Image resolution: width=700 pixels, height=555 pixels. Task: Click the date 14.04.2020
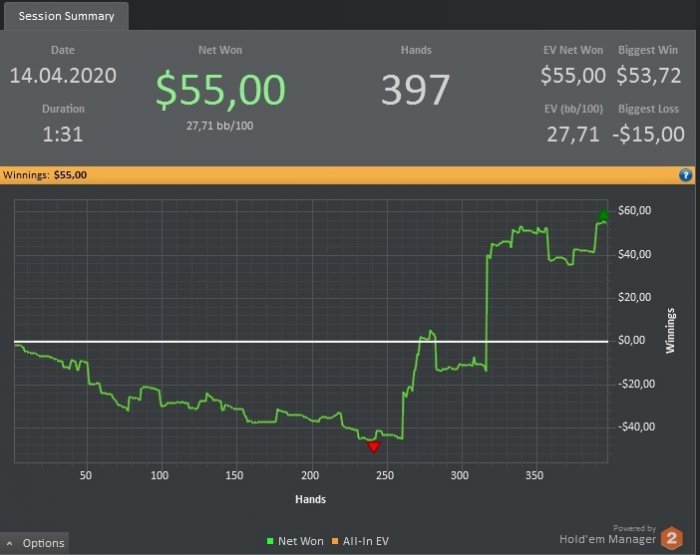tap(63, 75)
